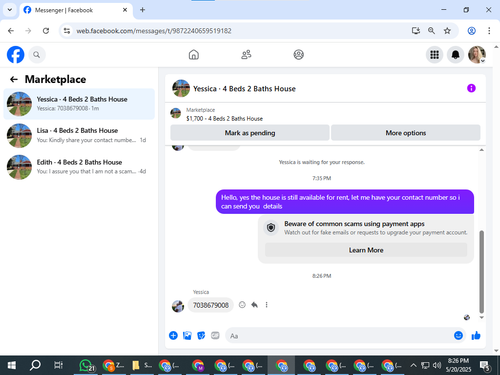Click back arrow beside Marketplace heading
Viewport: 500px width, 375px height.
(x=14, y=79)
